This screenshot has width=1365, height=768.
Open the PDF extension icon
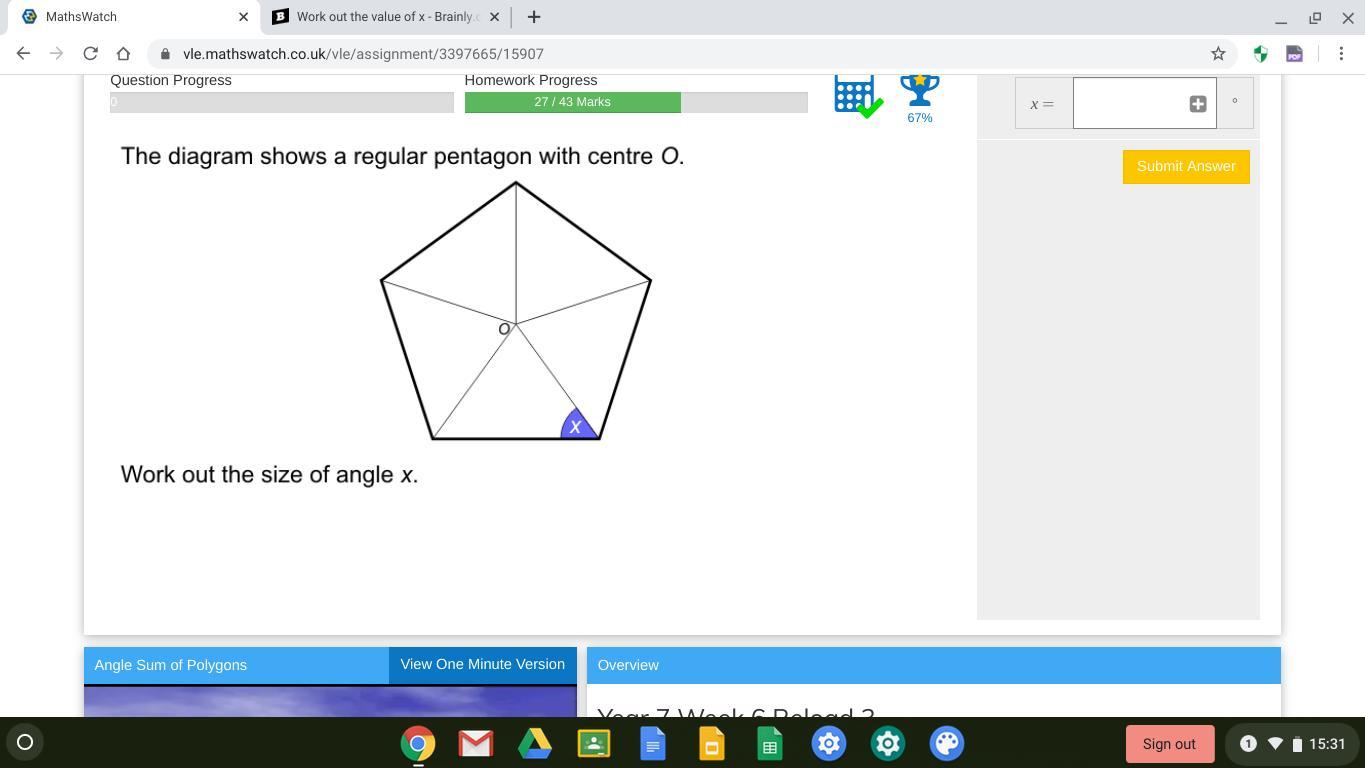click(1294, 53)
